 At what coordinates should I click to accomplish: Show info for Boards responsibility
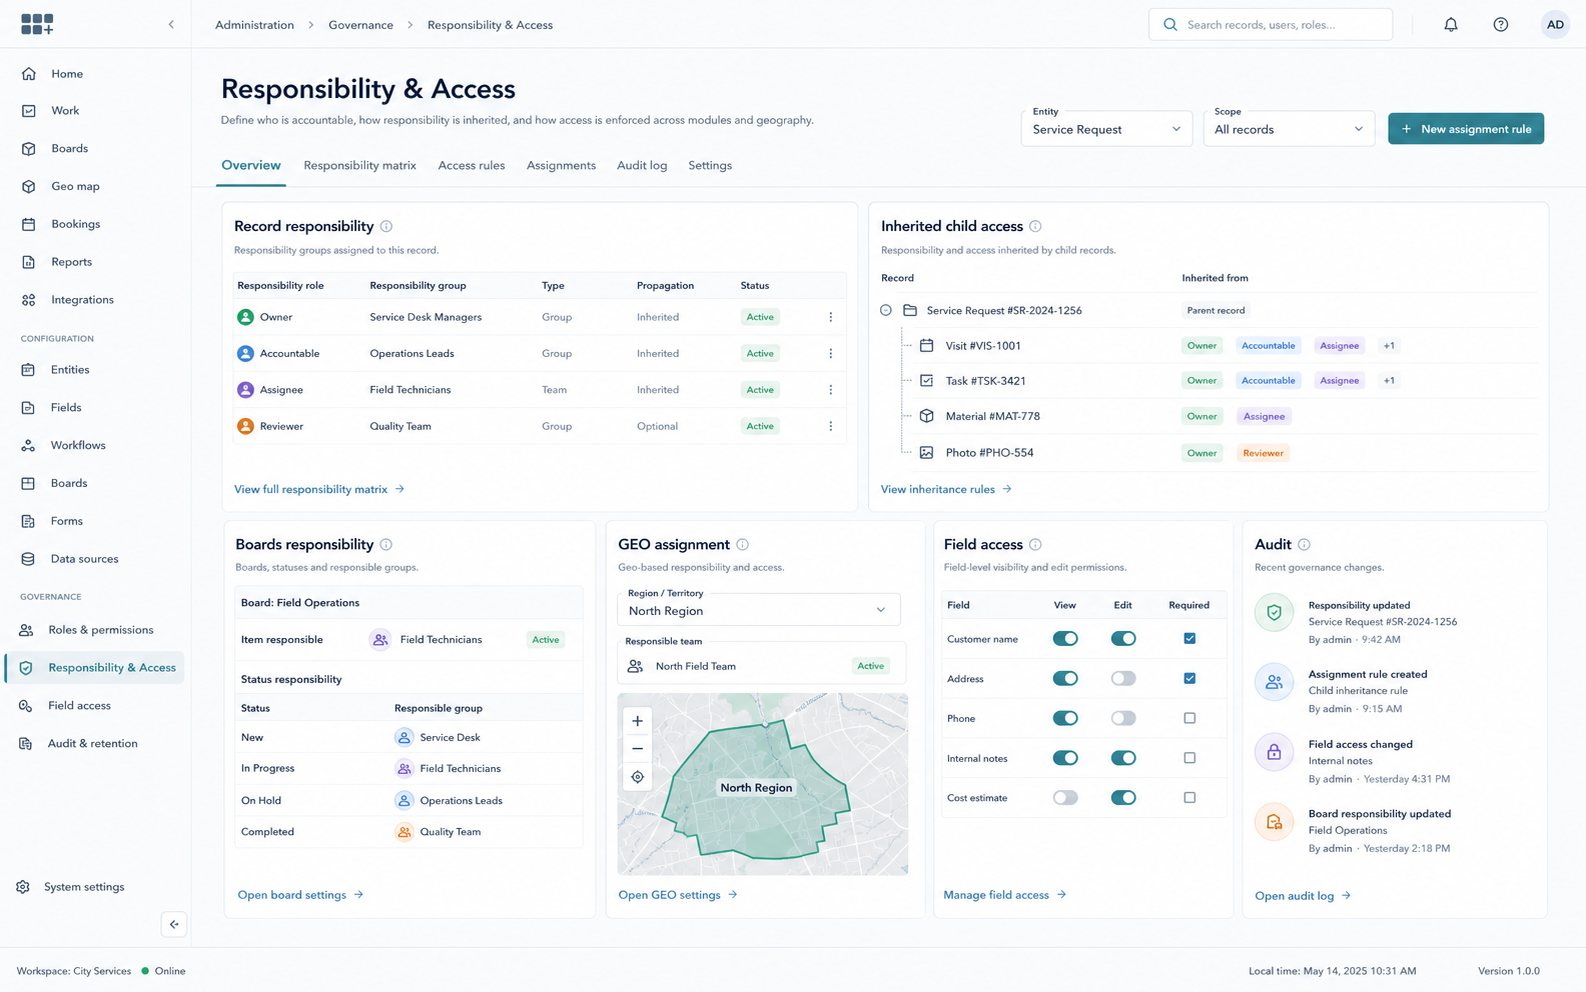click(386, 545)
